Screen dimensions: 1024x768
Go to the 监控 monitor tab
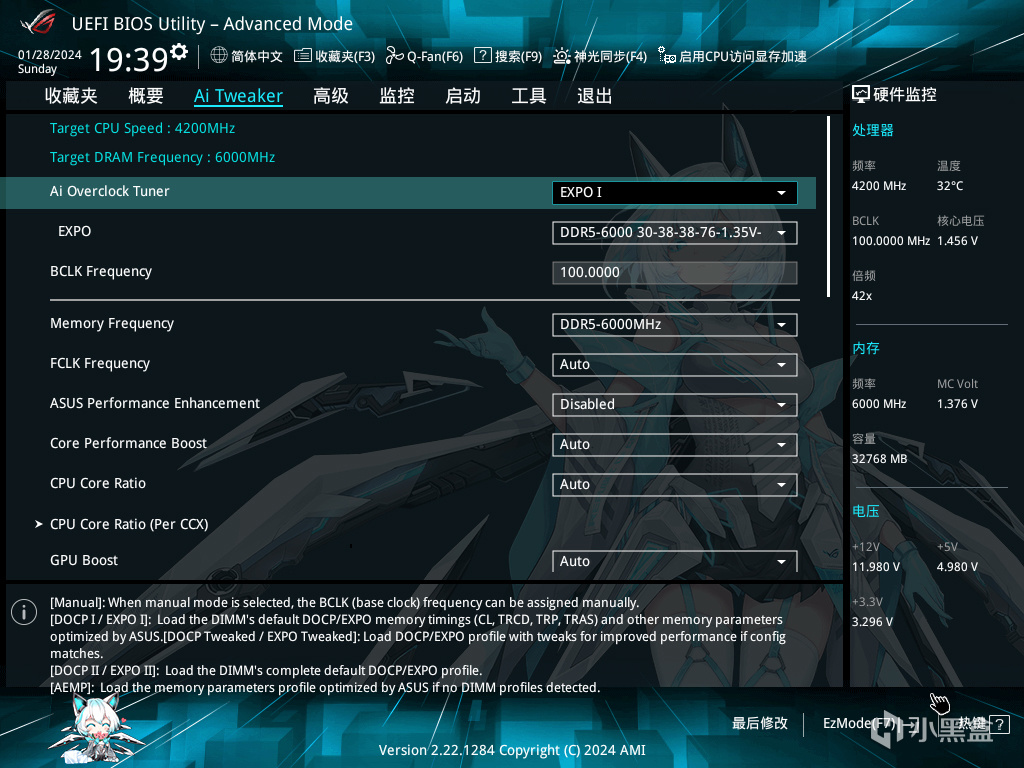point(397,96)
